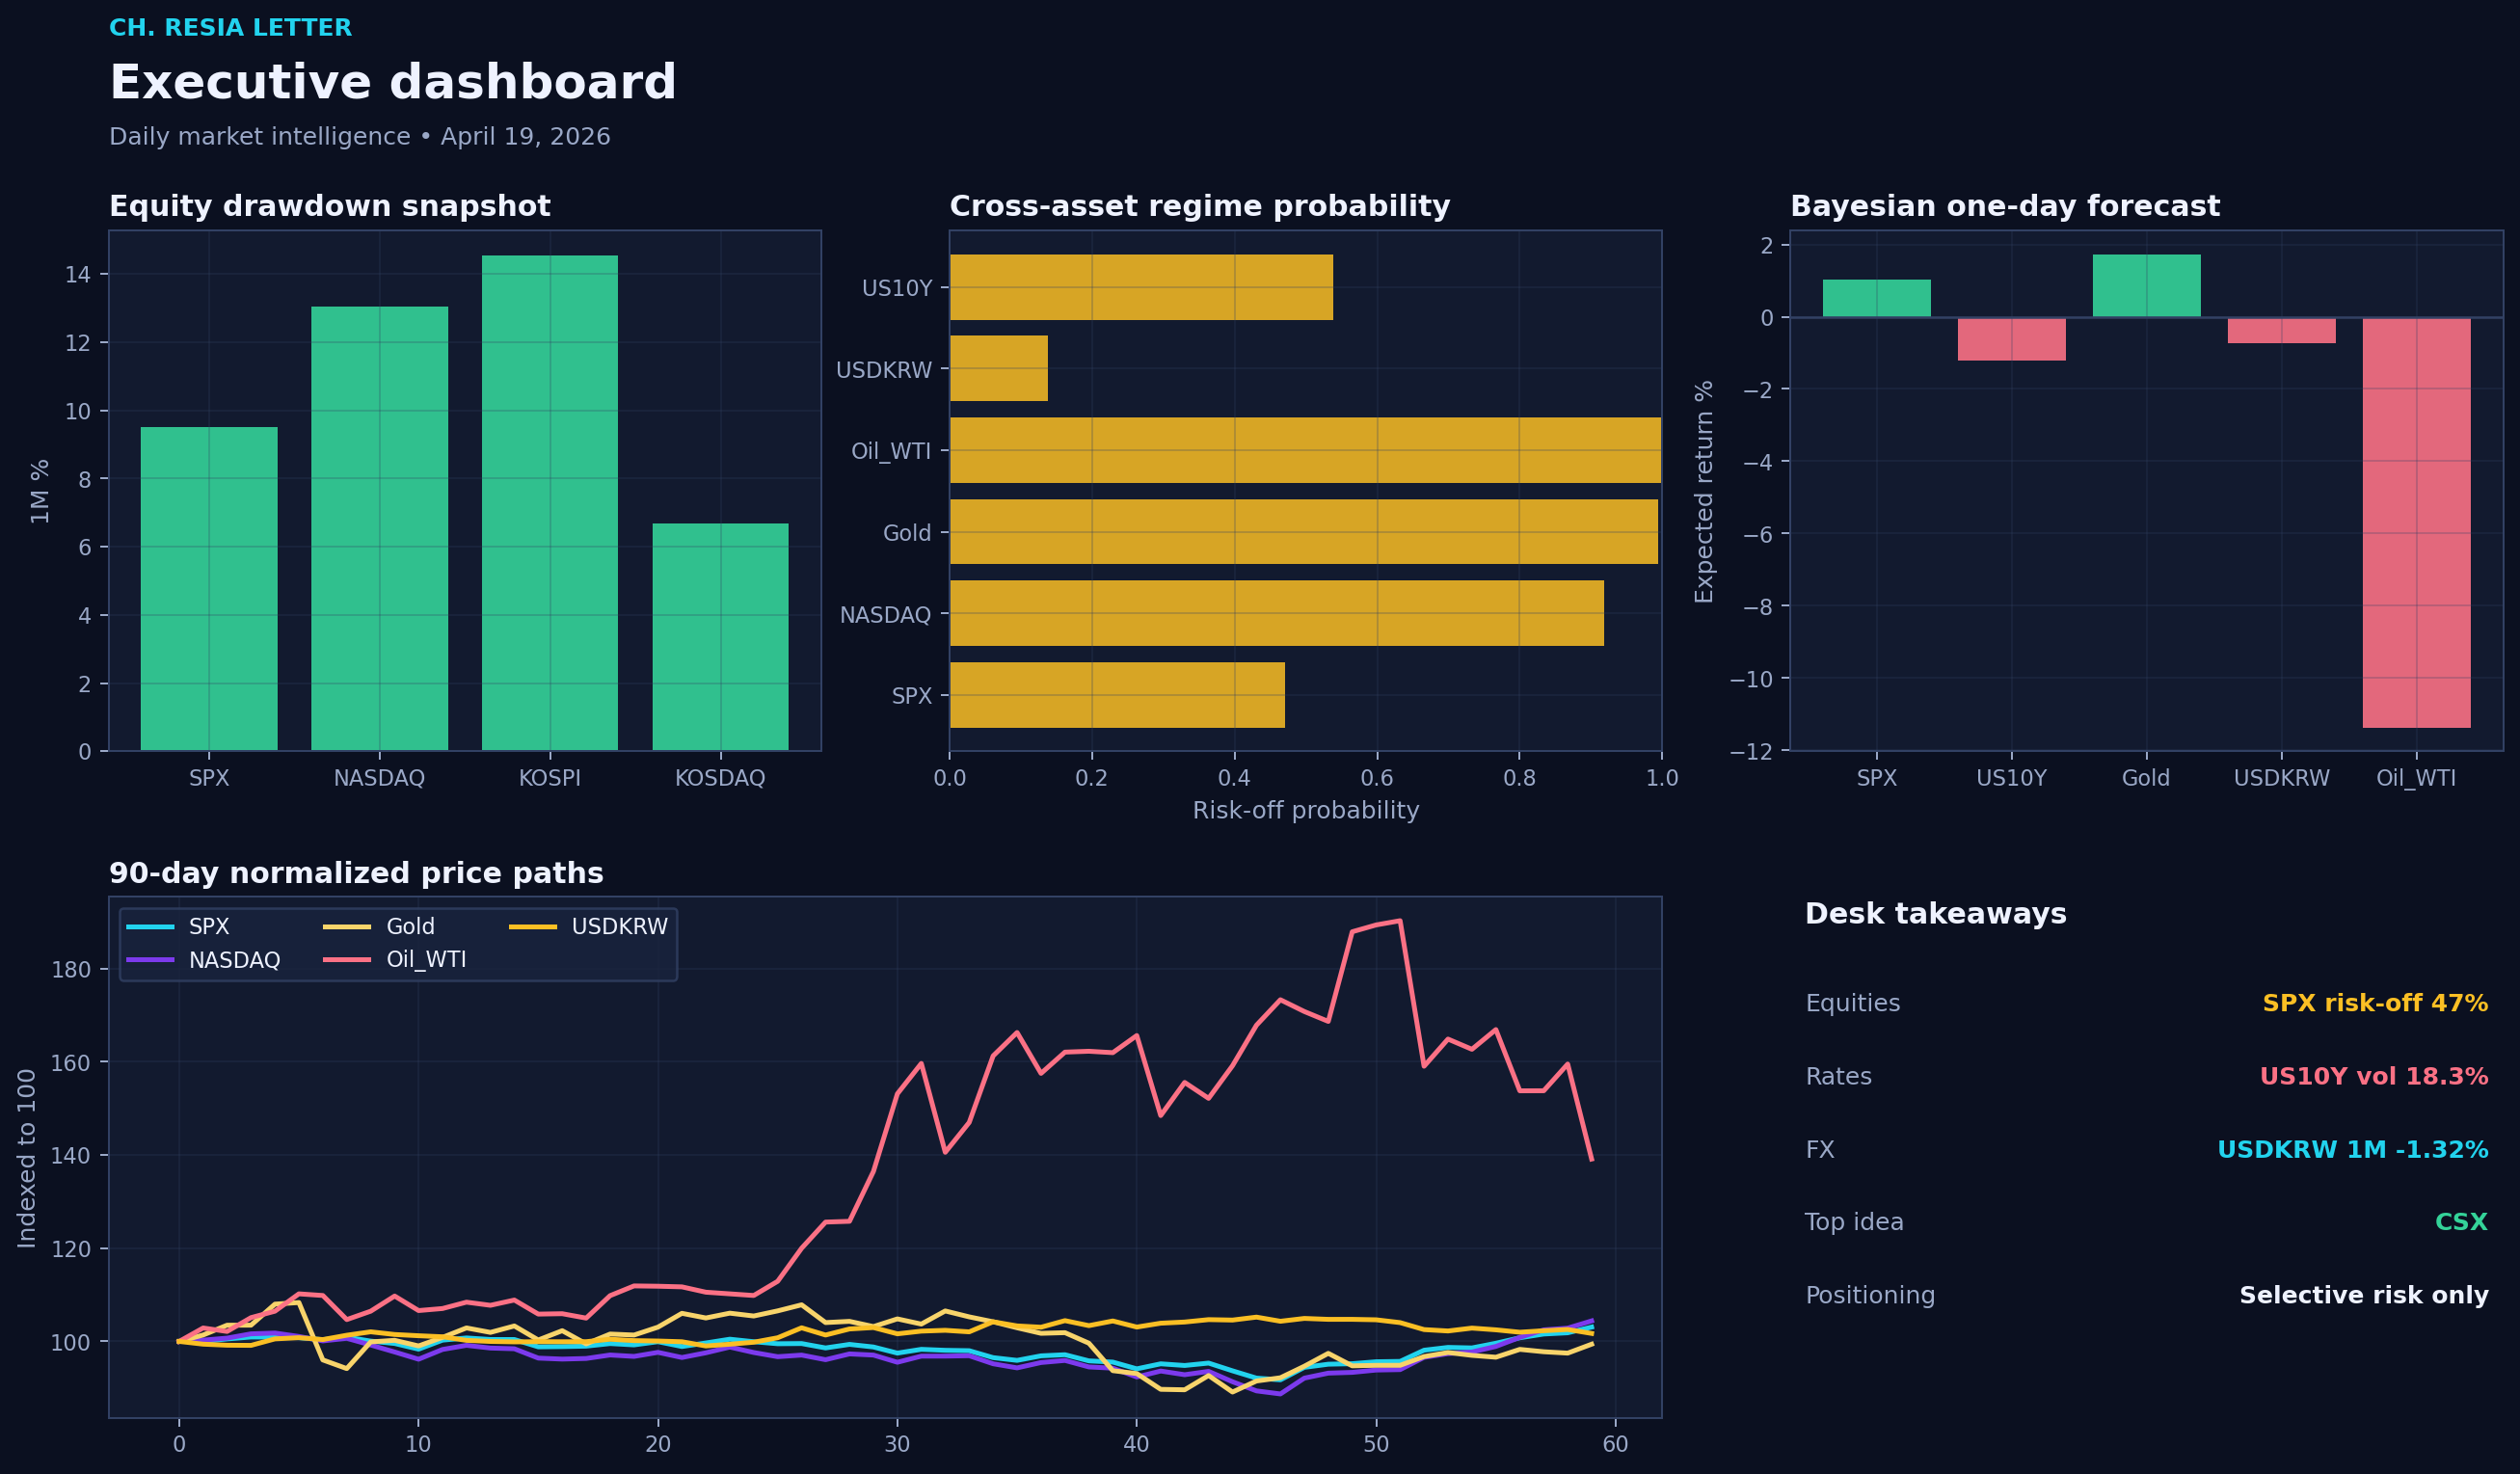Click the NASDAQ bar in Equity drawdown chart
The image size is (2520, 1474).
379,528
